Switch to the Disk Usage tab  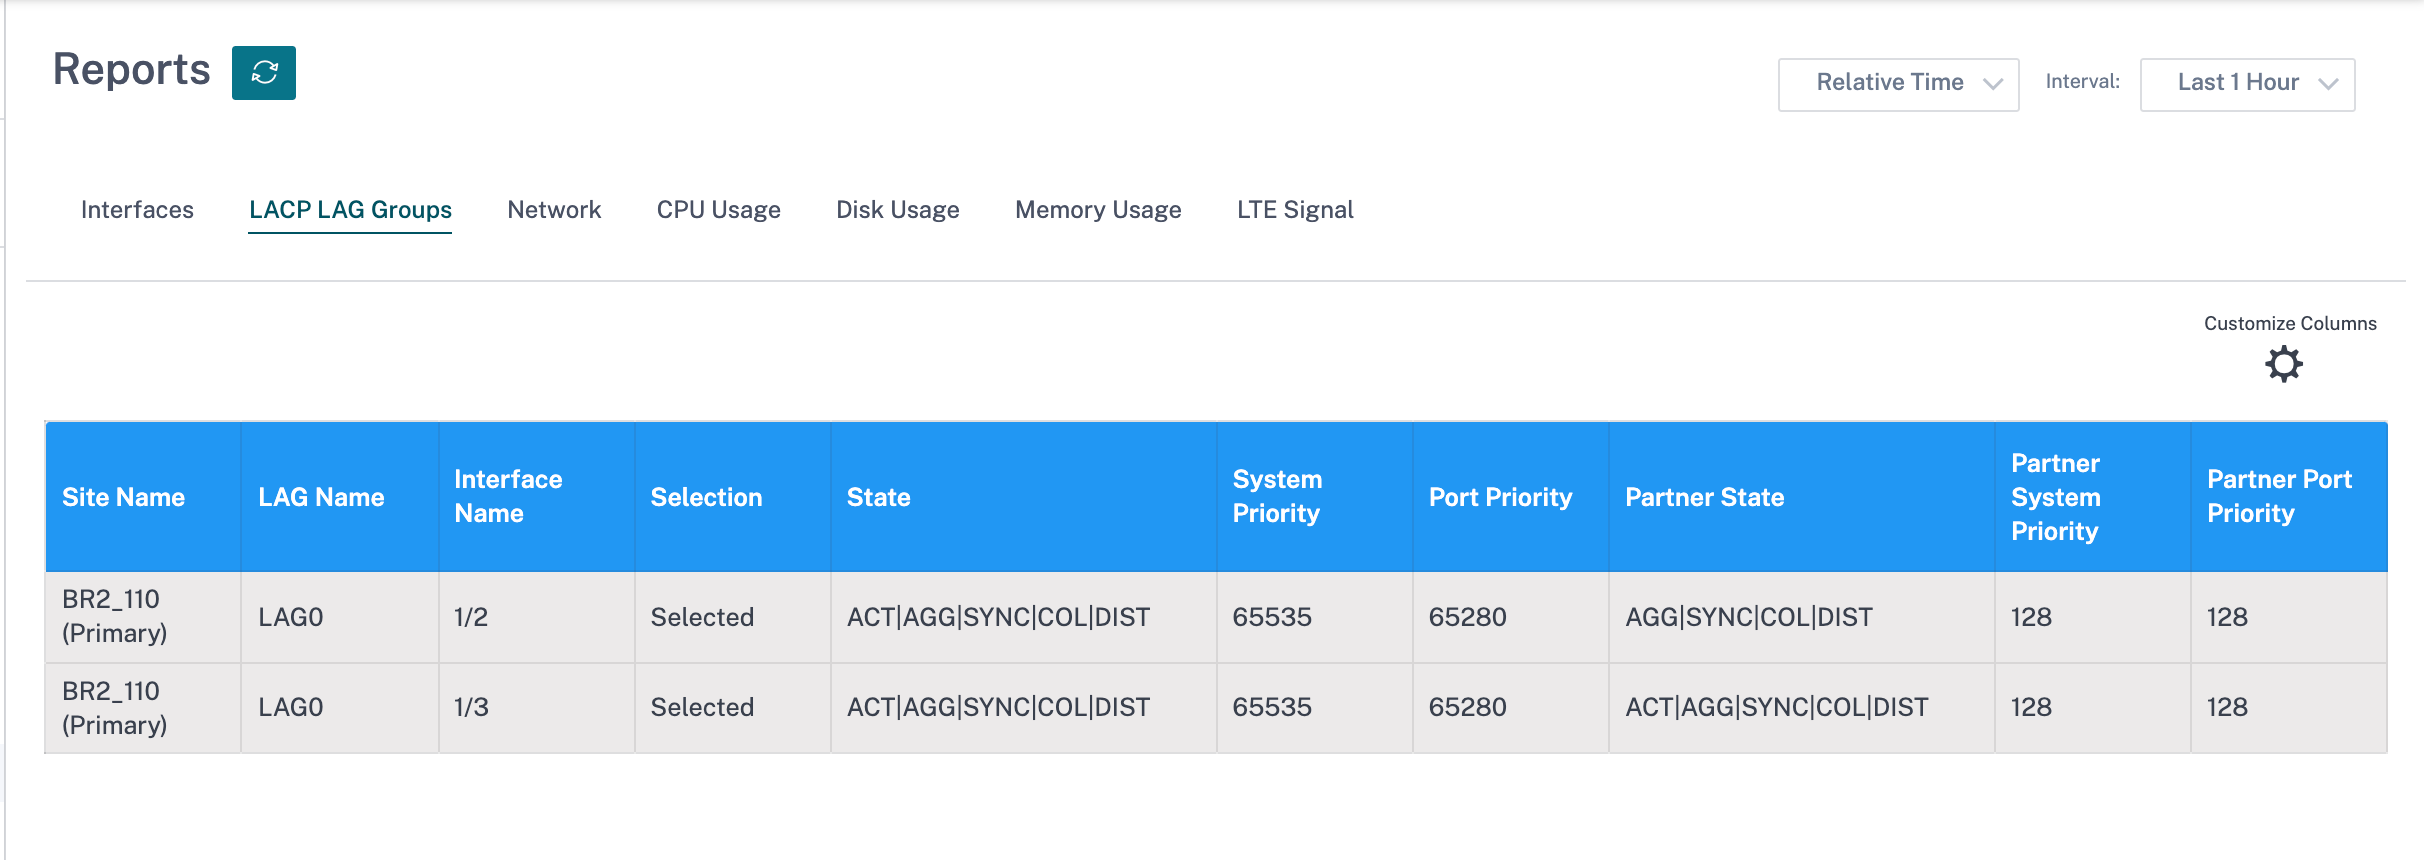coord(898,210)
